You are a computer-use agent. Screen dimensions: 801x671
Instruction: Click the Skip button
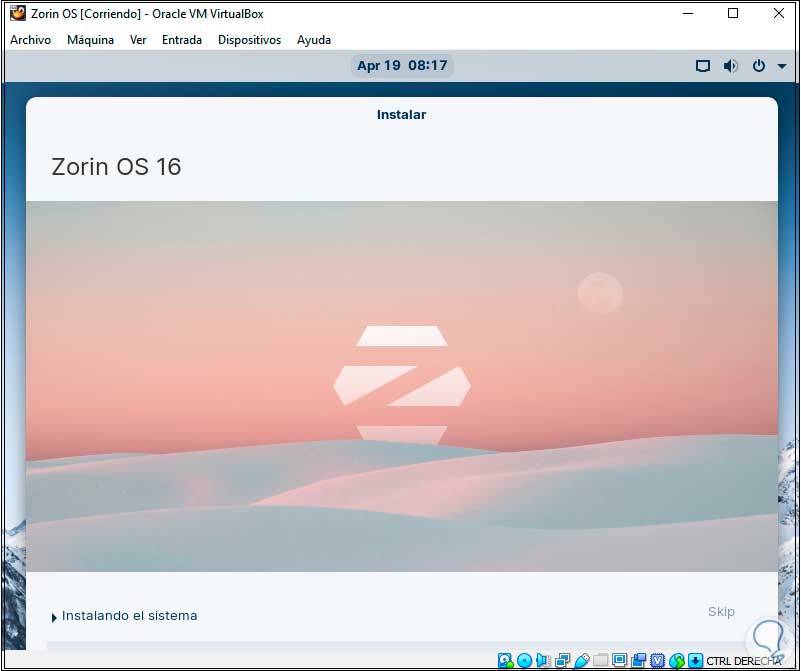click(x=721, y=611)
